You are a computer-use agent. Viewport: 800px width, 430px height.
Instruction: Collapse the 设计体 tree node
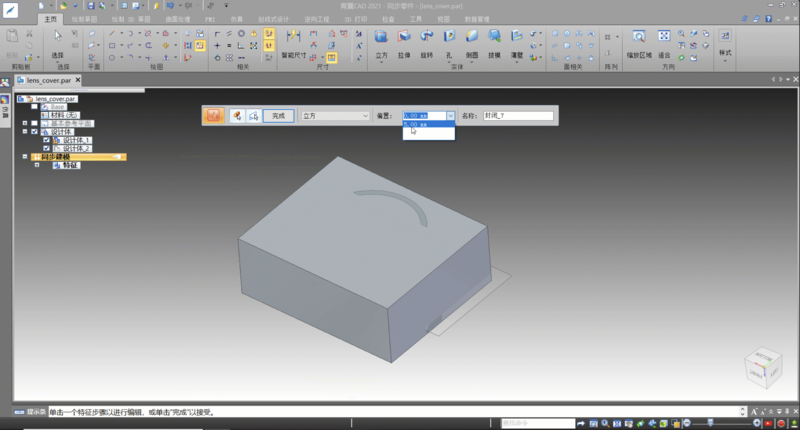[24, 132]
